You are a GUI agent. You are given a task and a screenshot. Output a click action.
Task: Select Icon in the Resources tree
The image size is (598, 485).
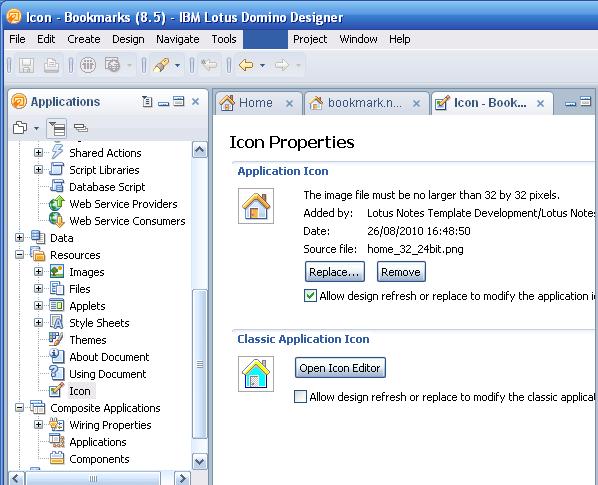[x=80, y=391]
